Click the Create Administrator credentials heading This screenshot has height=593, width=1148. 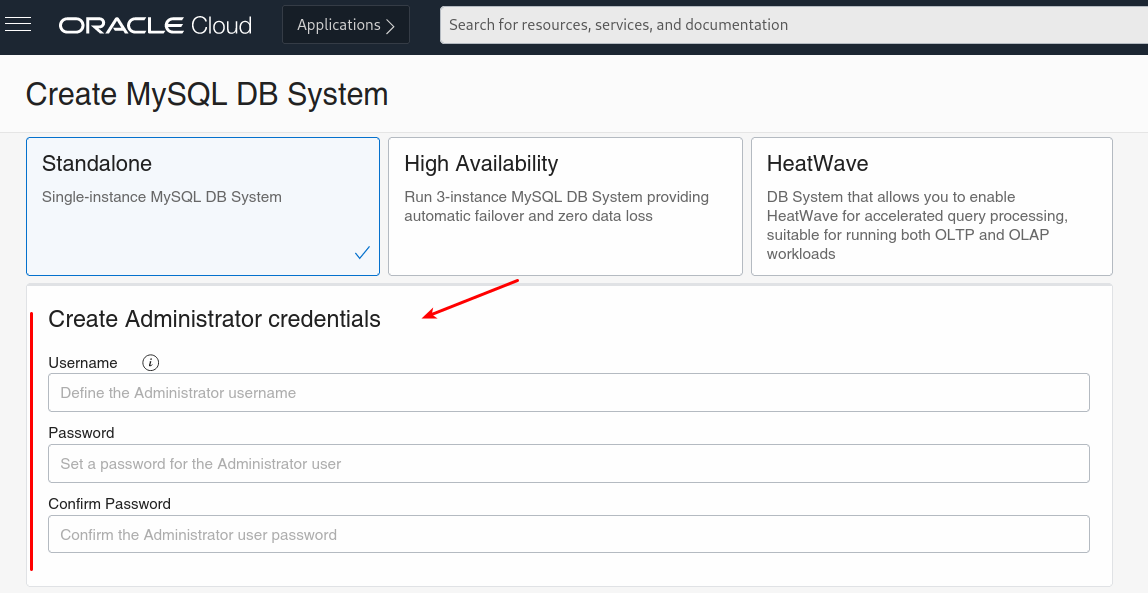214,319
